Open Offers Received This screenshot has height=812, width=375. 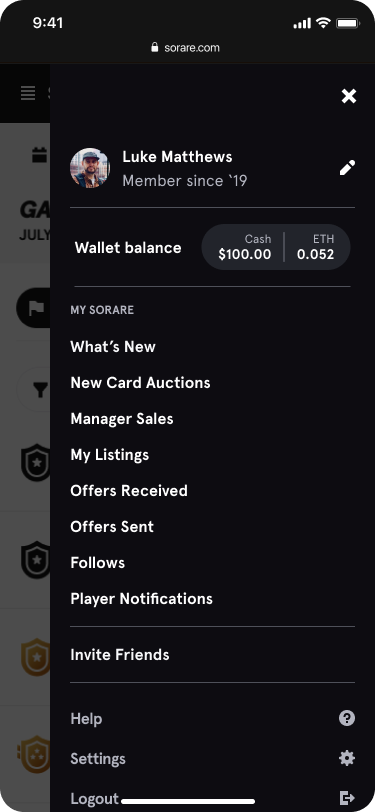[x=129, y=490]
